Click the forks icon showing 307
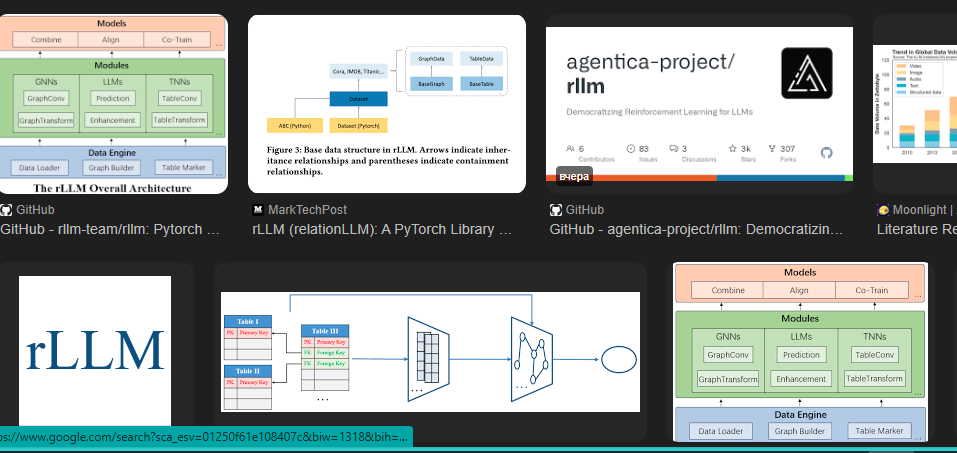The height and width of the screenshot is (453, 957). 772,148
